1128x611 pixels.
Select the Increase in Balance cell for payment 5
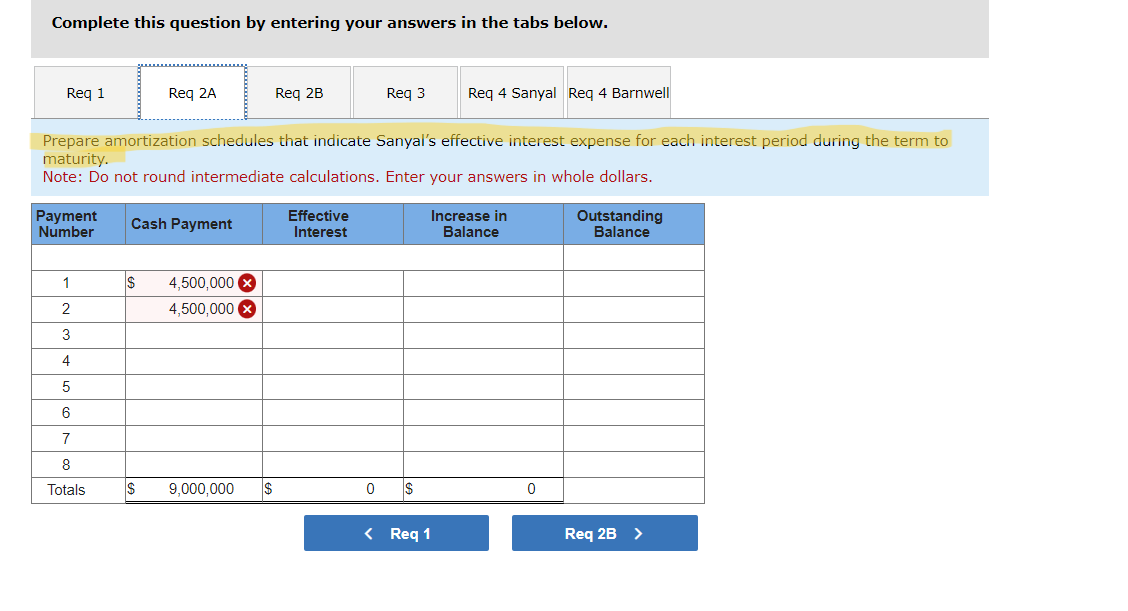483,386
